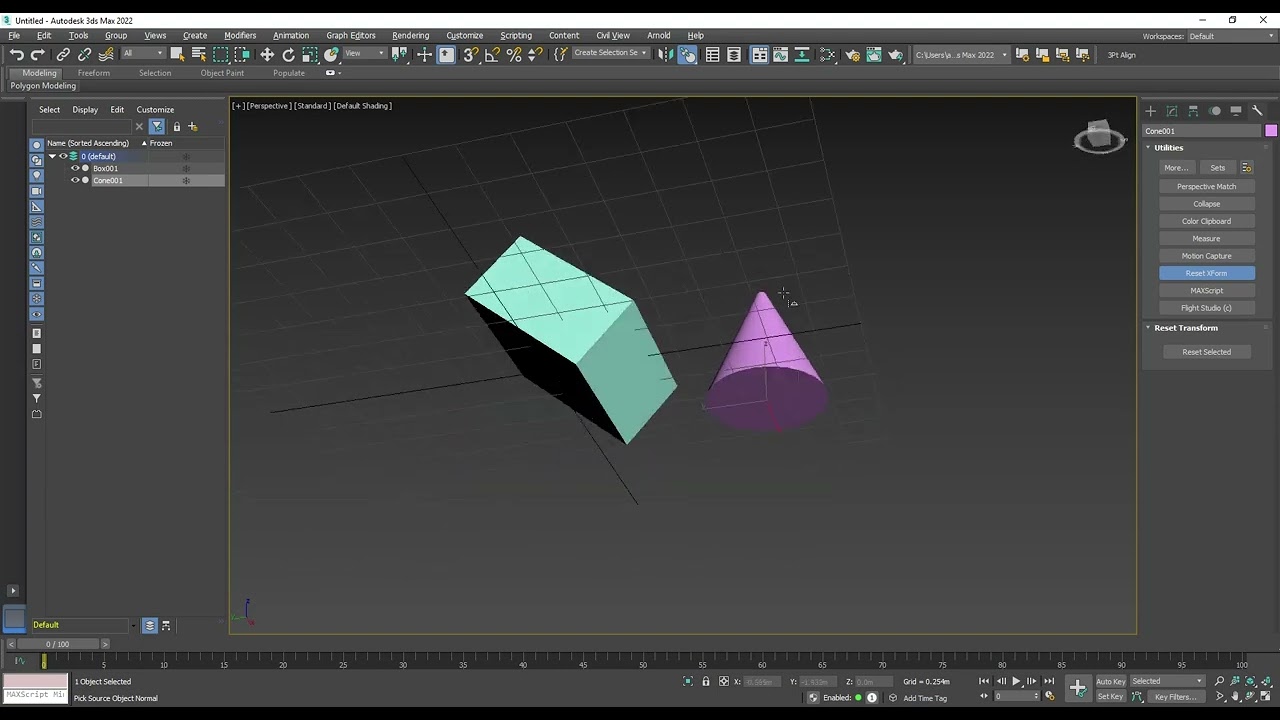This screenshot has width=1280, height=720.
Task: Open Render Setup teapot icon
Action: click(x=852, y=55)
